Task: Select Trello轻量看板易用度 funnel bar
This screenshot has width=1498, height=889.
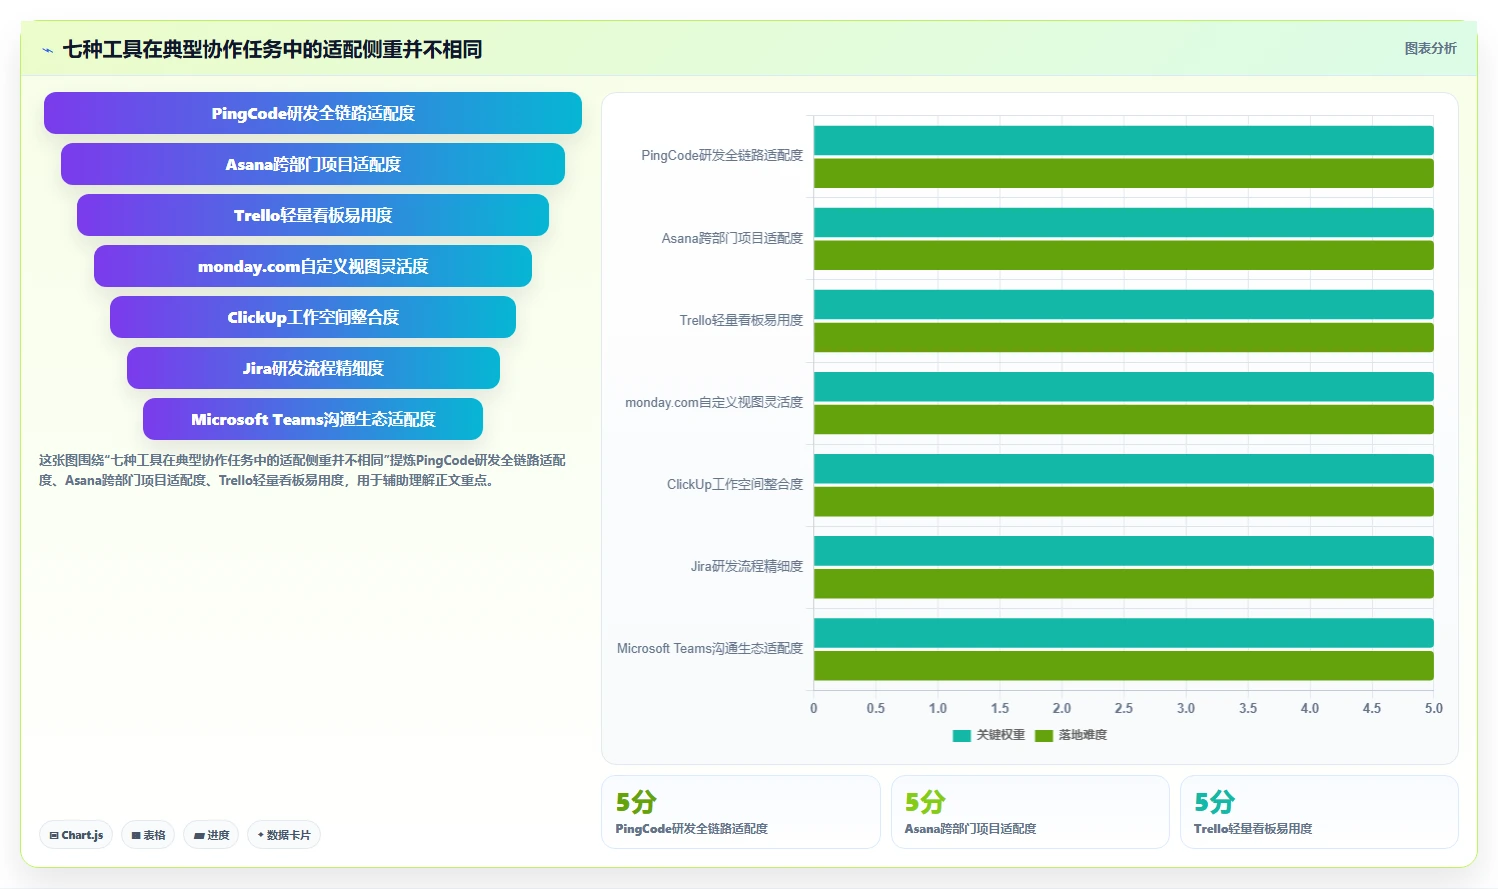Action: (313, 215)
